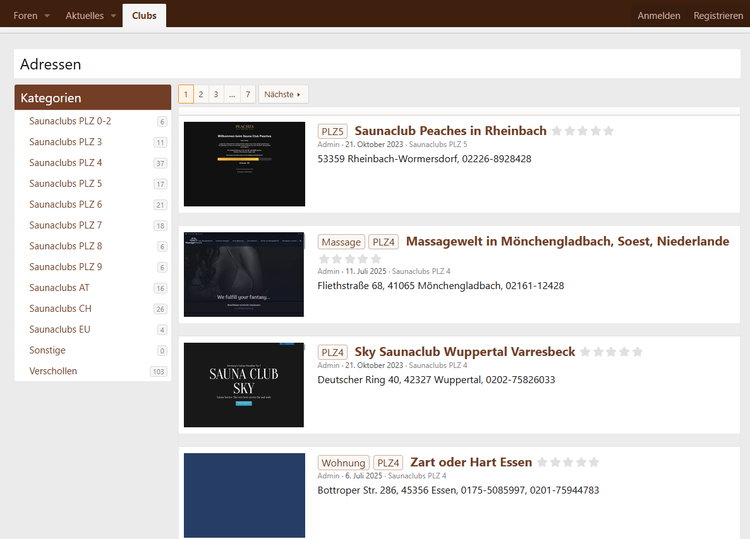Switch to the Clubs tab

coord(144,16)
